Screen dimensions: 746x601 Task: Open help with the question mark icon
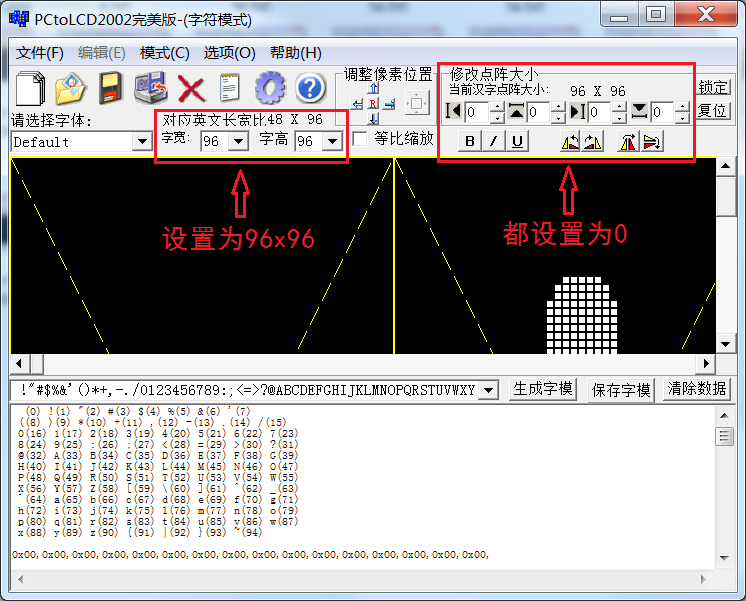(x=310, y=88)
